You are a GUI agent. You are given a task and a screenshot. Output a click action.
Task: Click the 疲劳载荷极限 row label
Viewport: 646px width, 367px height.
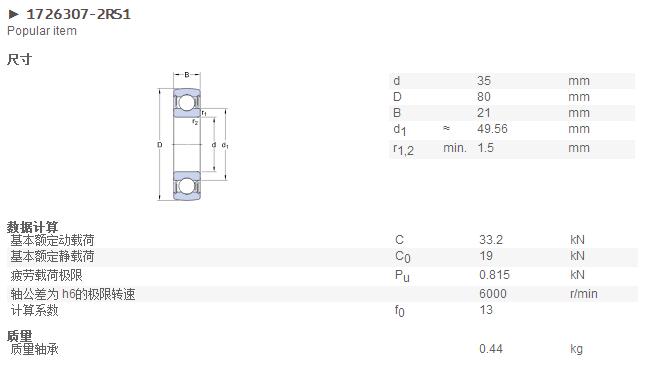(47, 275)
